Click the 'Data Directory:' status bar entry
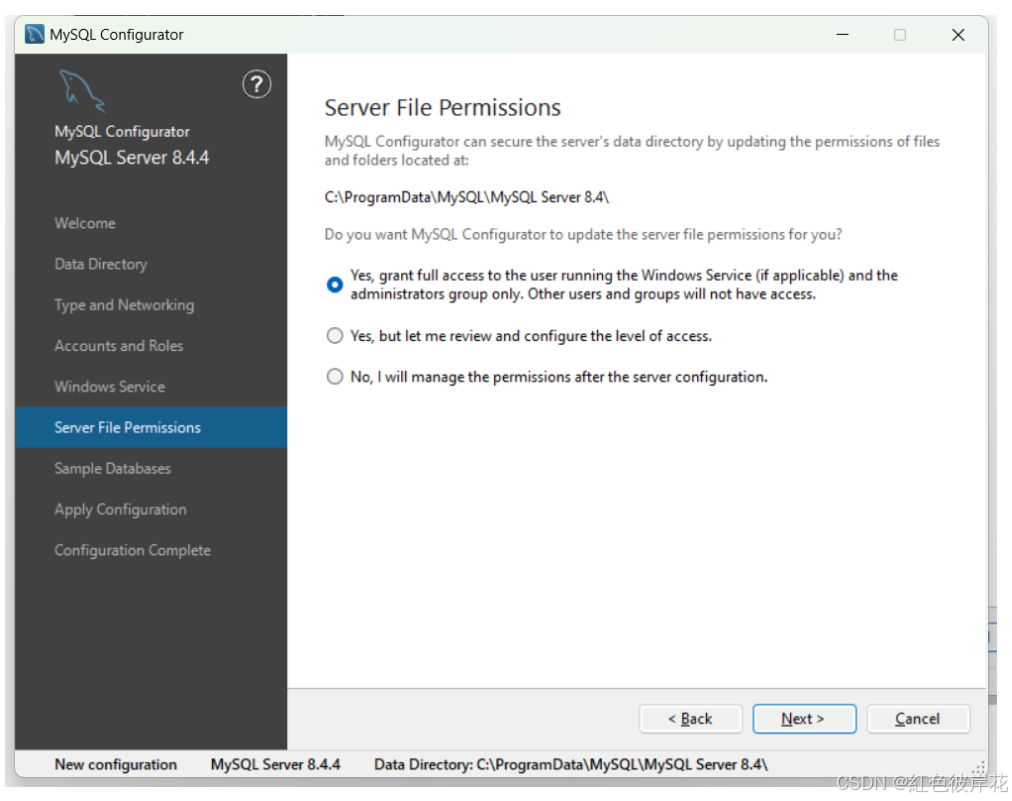This screenshot has width=1012, height=801. point(571,764)
